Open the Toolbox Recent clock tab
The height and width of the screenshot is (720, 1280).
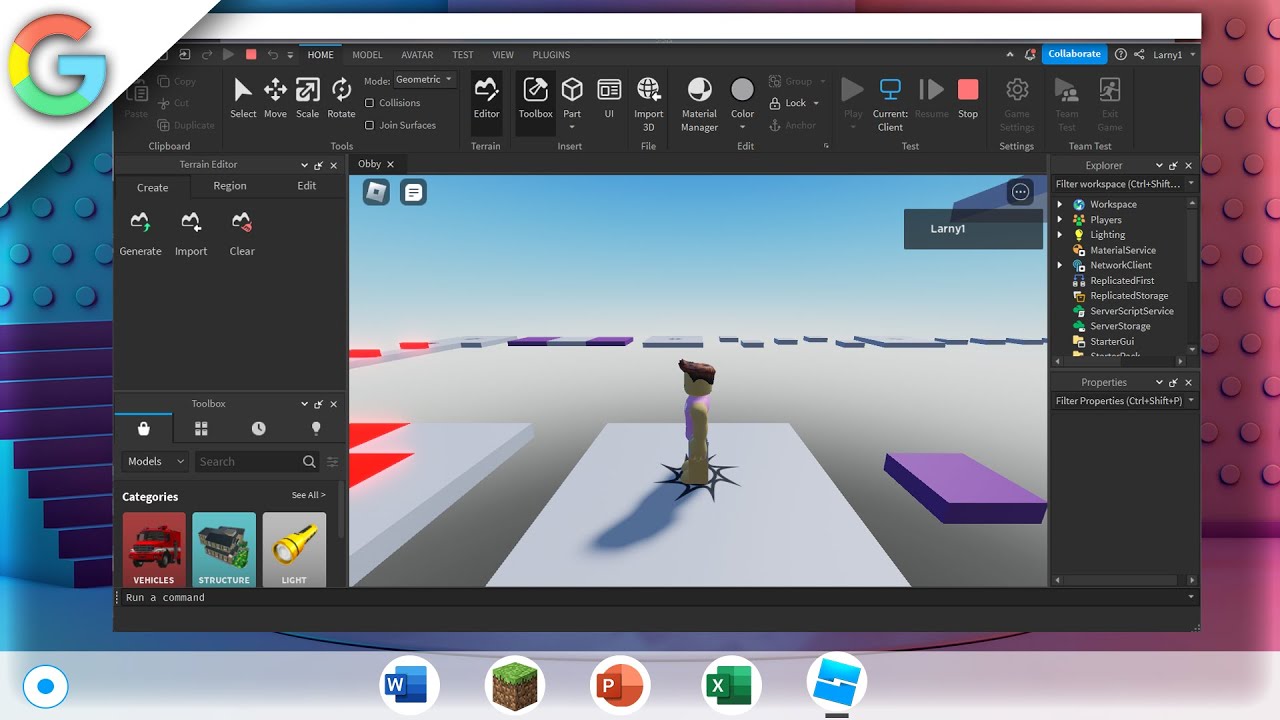point(259,428)
